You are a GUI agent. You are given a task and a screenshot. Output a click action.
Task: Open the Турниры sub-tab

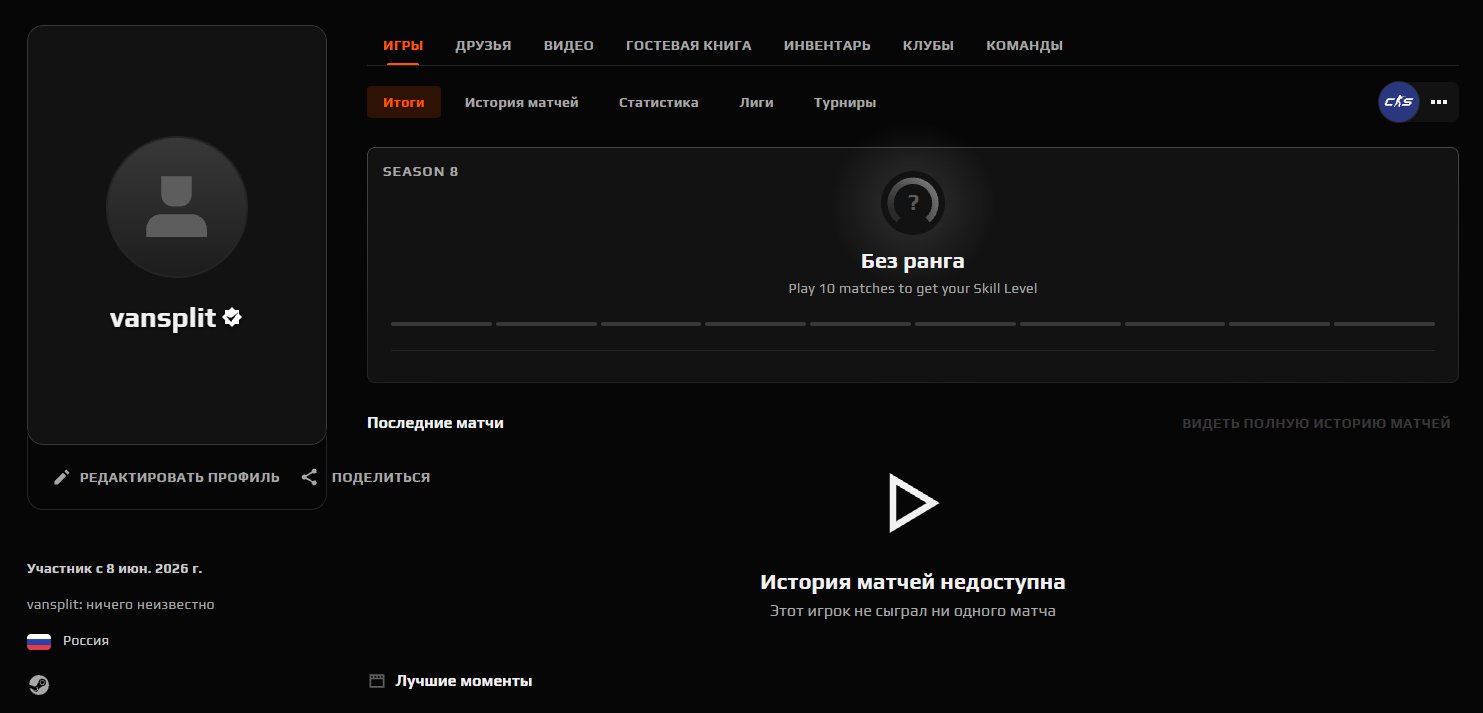point(845,102)
